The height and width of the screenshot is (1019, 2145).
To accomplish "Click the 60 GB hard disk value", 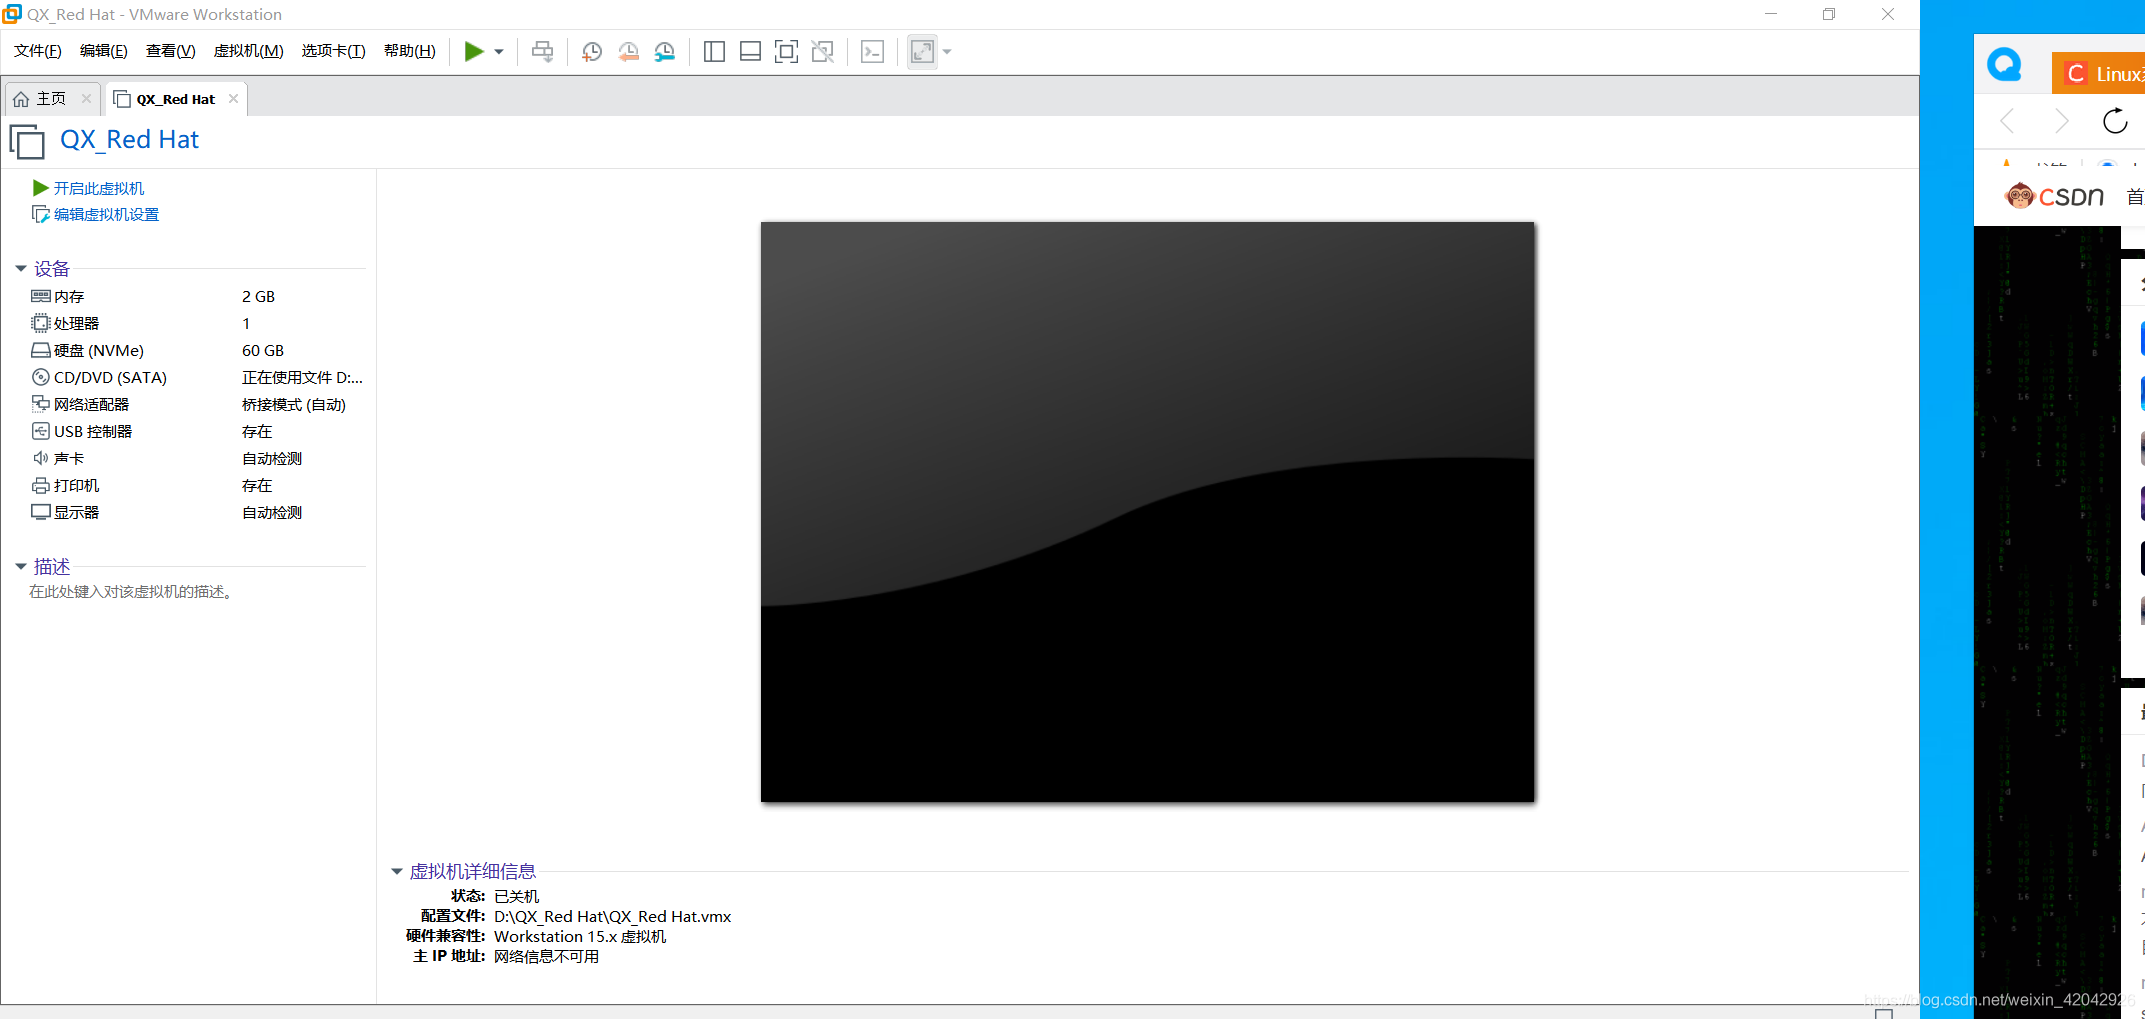I will 263,350.
